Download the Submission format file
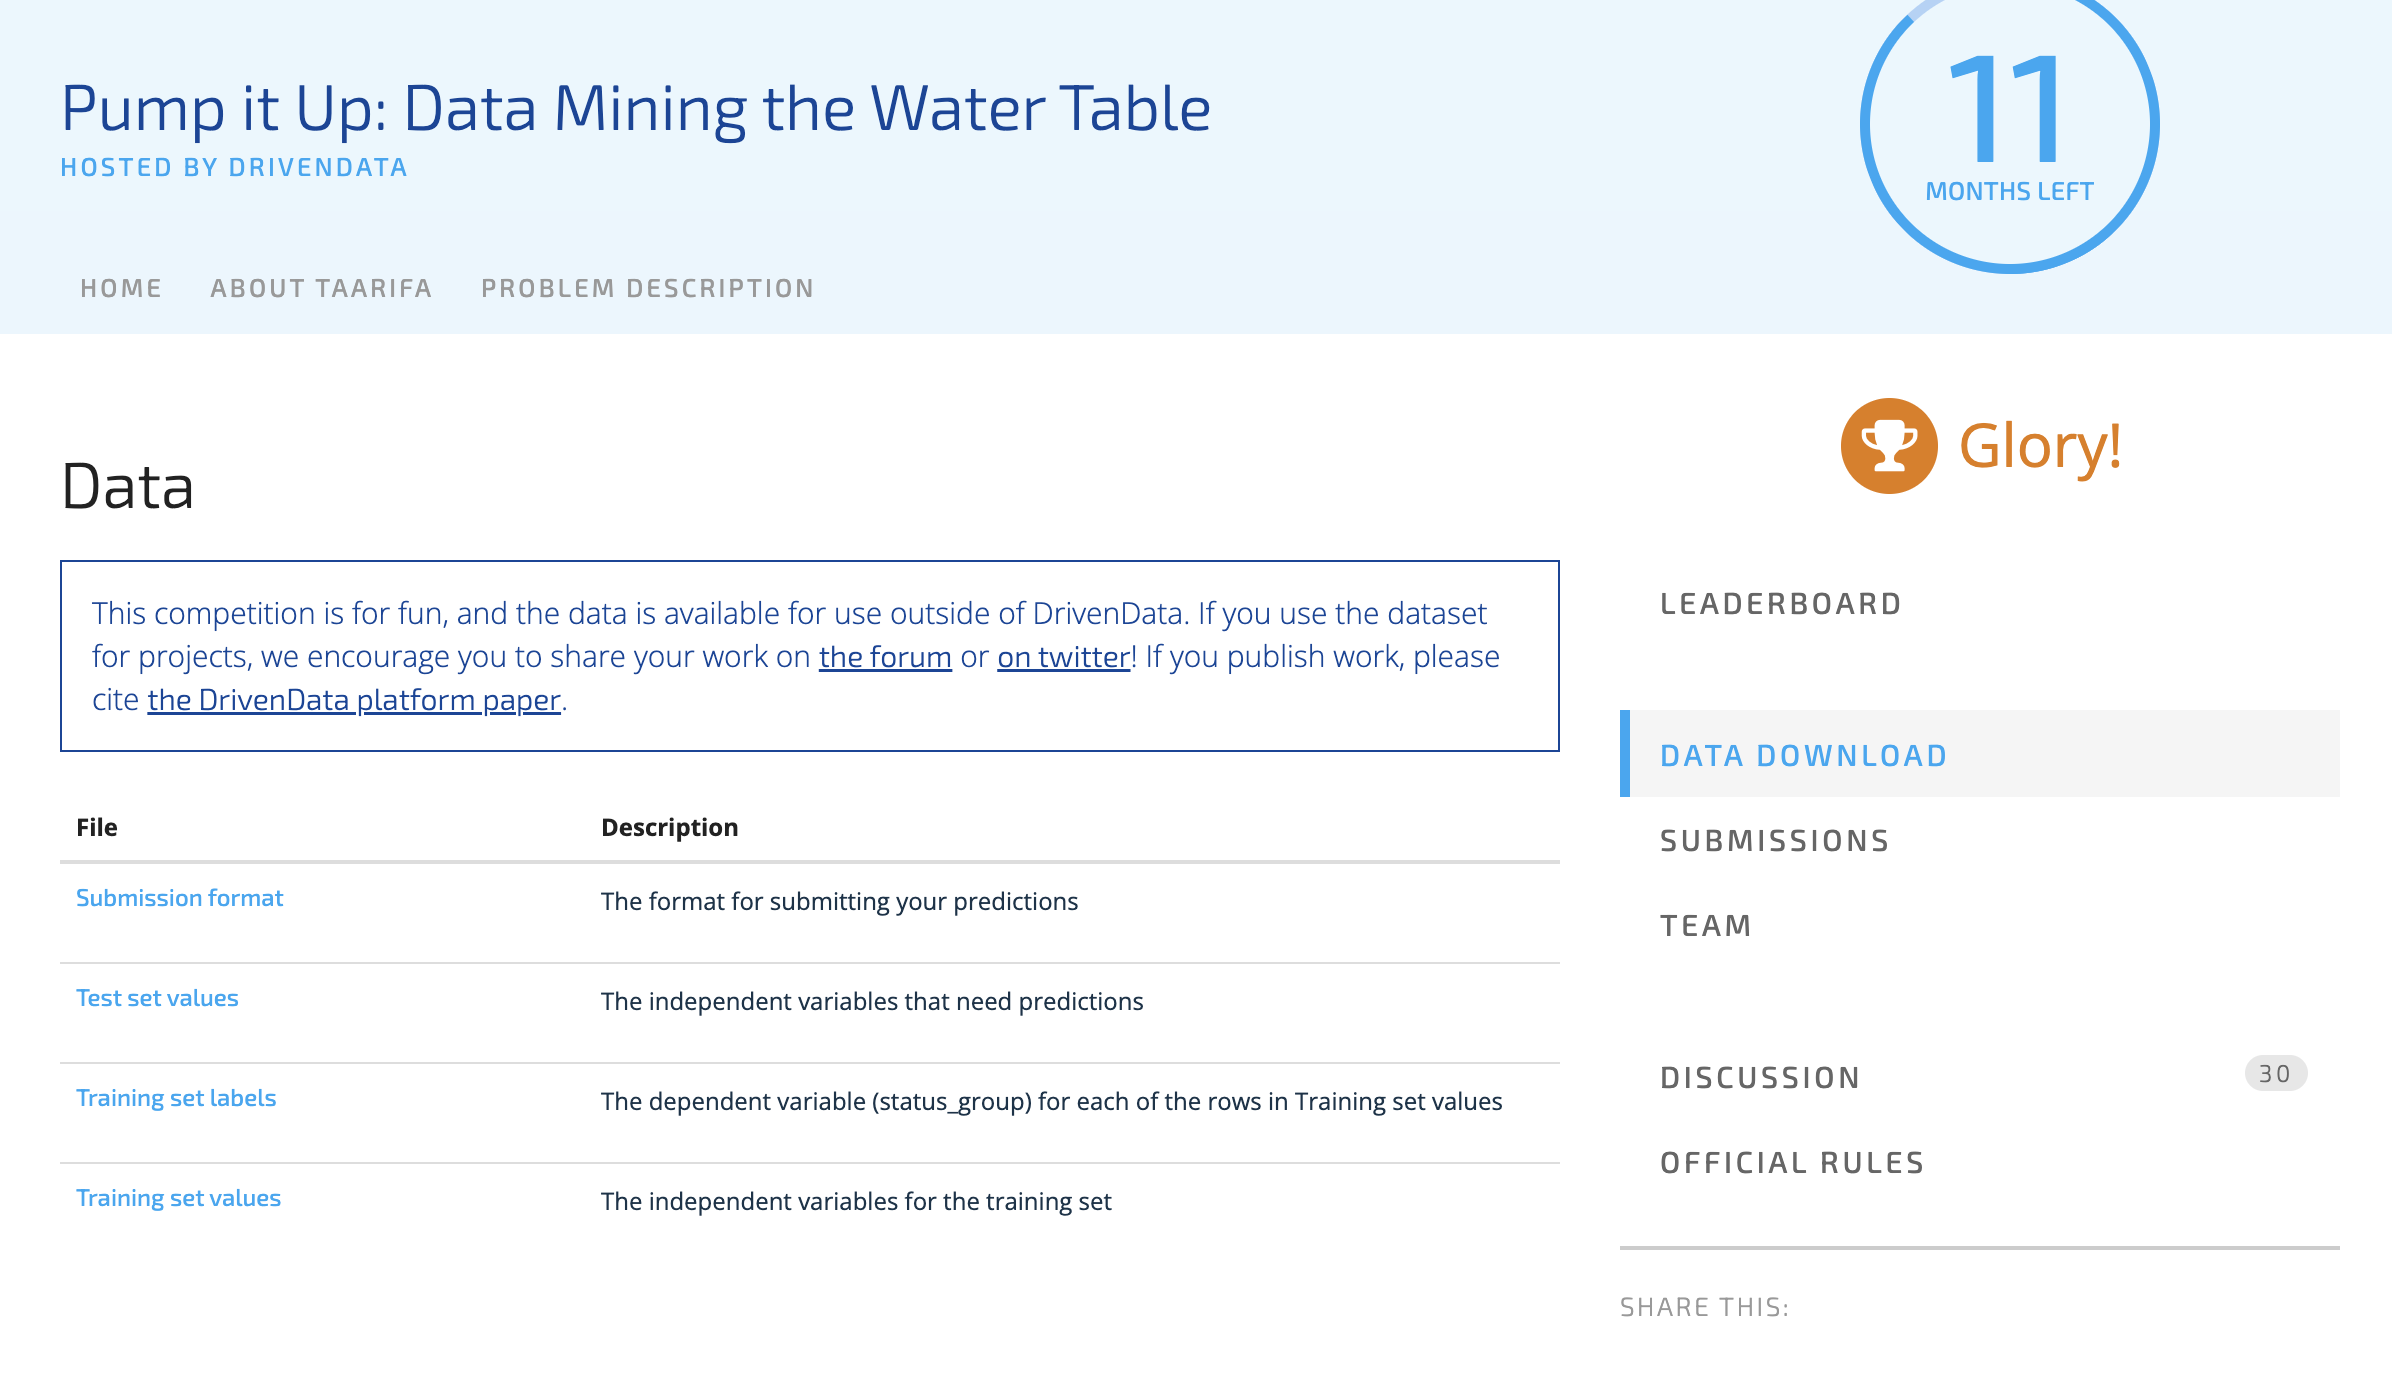This screenshot has height=1376, width=2392. click(180, 898)
